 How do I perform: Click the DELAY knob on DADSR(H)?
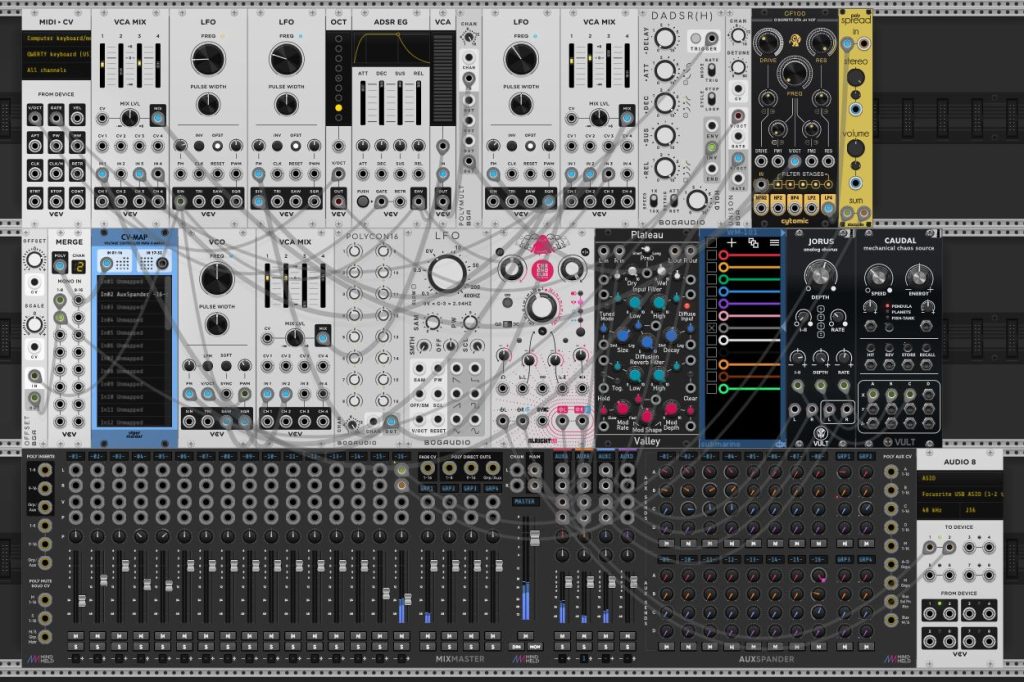tap(664, 38)
